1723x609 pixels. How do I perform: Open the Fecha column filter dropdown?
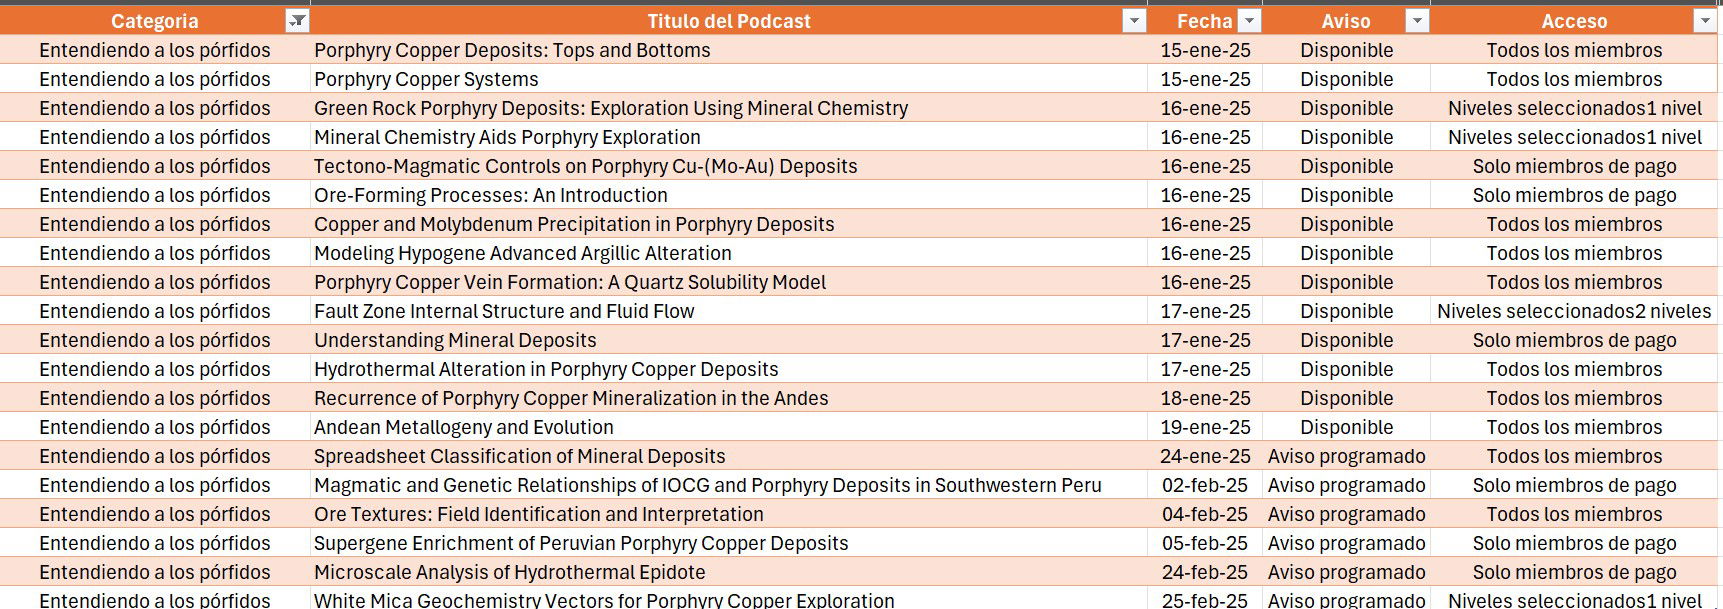1249,21
